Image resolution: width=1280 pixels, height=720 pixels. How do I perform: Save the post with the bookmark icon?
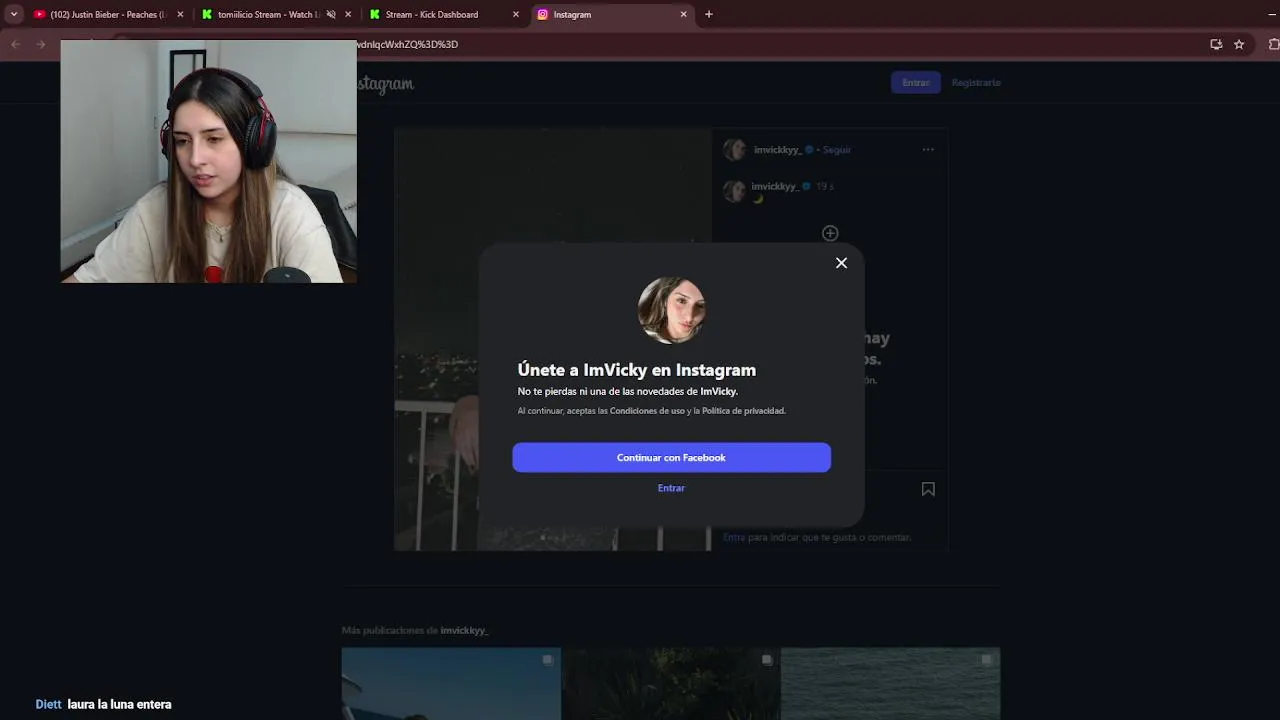(928, 489)
